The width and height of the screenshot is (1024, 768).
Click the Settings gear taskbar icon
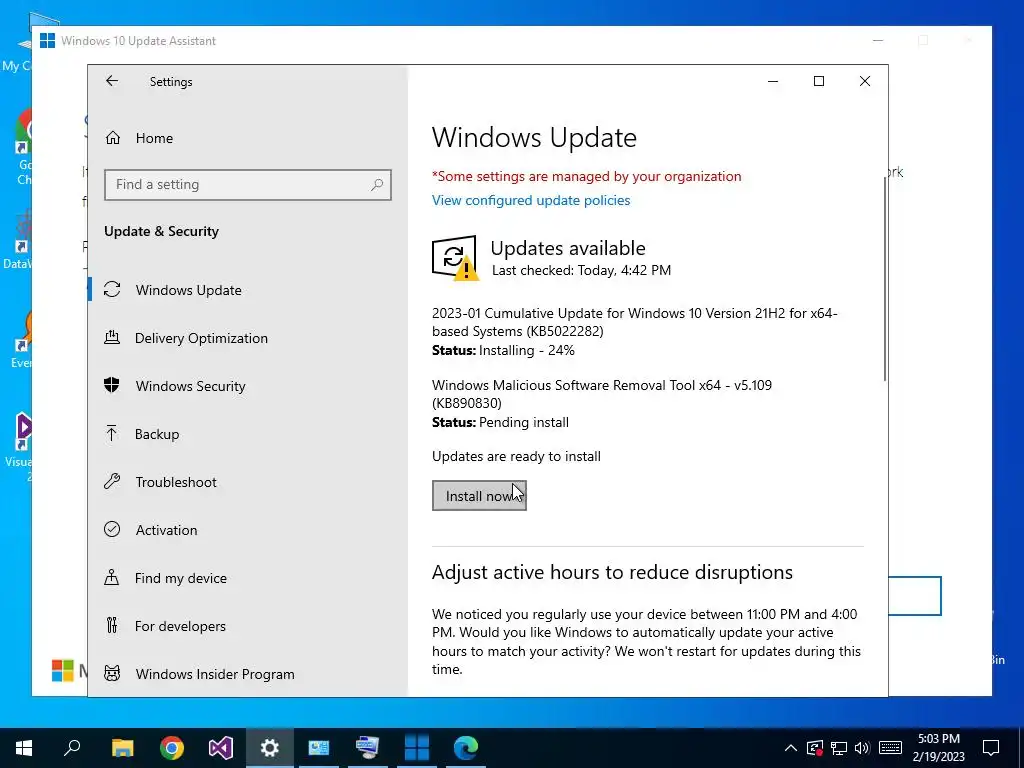click(x=270, y=748)
